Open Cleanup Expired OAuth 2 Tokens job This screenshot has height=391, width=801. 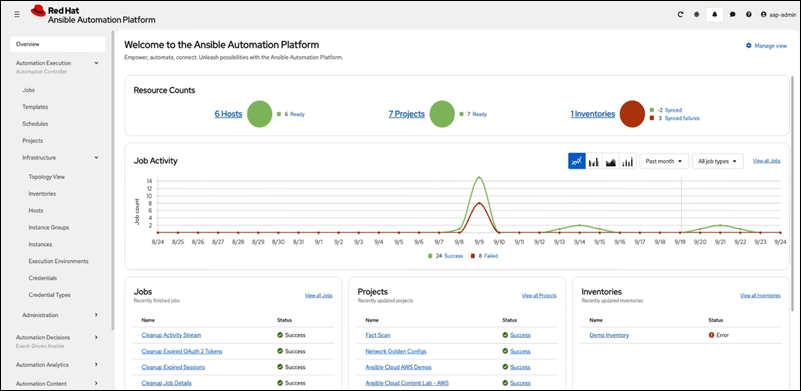pyautogui.click(x=182, y=351)
